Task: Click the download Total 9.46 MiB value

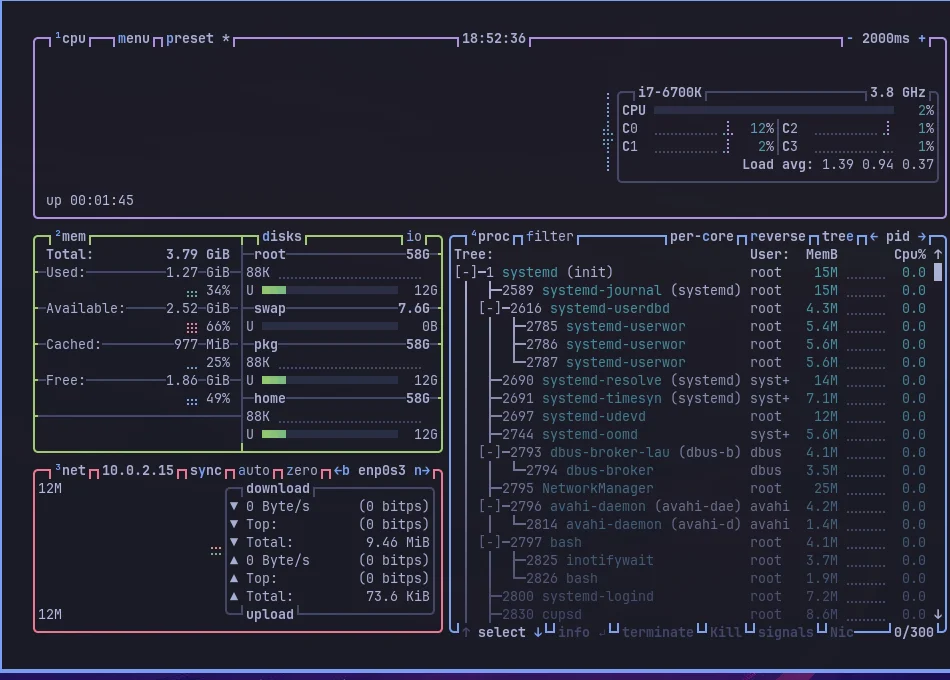Action: pos(397,542)
